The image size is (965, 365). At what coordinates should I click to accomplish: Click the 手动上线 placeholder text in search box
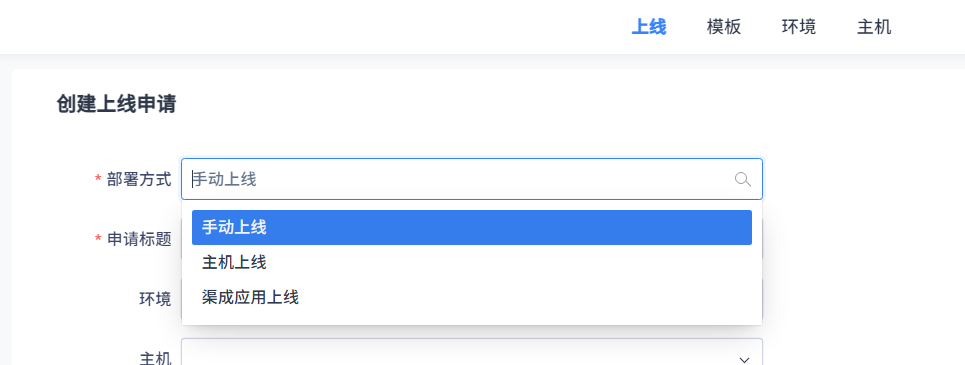225,179
